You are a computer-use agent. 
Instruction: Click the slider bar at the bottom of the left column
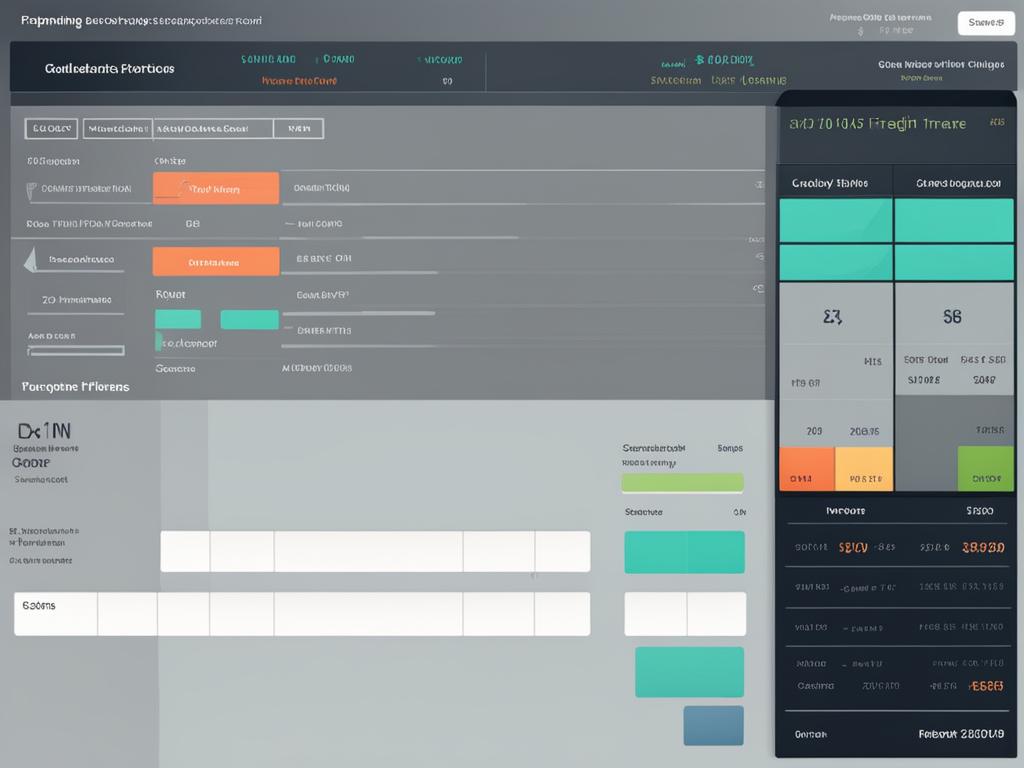click(x=76, y=351)
